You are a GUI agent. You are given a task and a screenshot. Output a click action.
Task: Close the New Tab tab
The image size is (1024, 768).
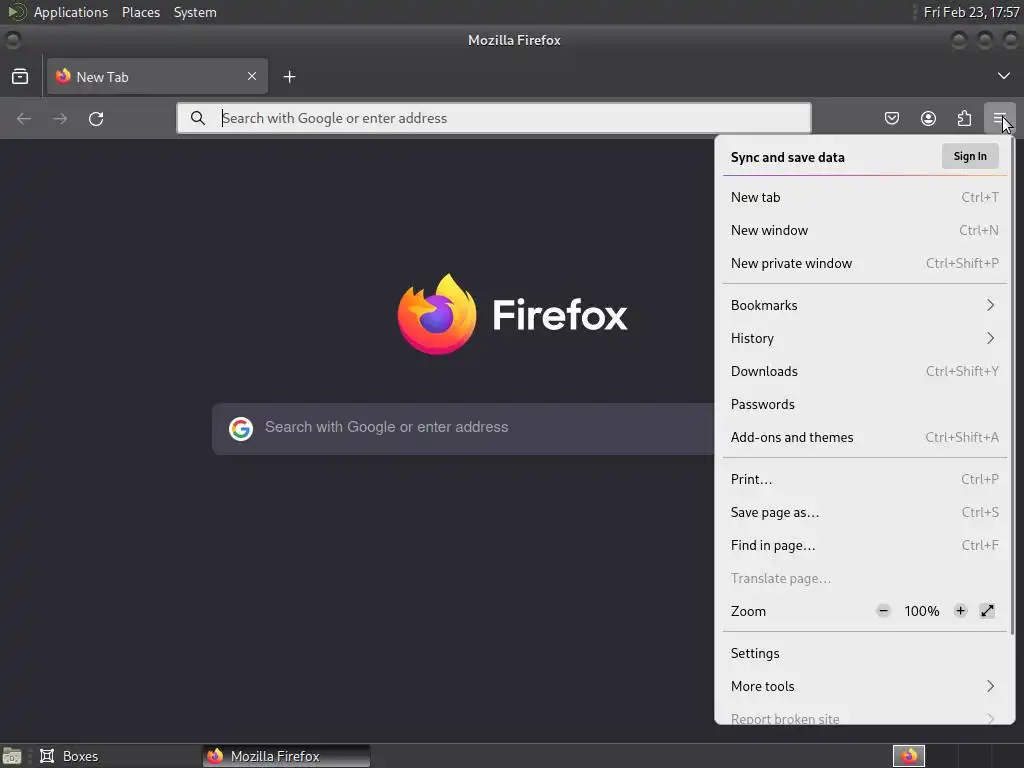click(x=252, y=76)
